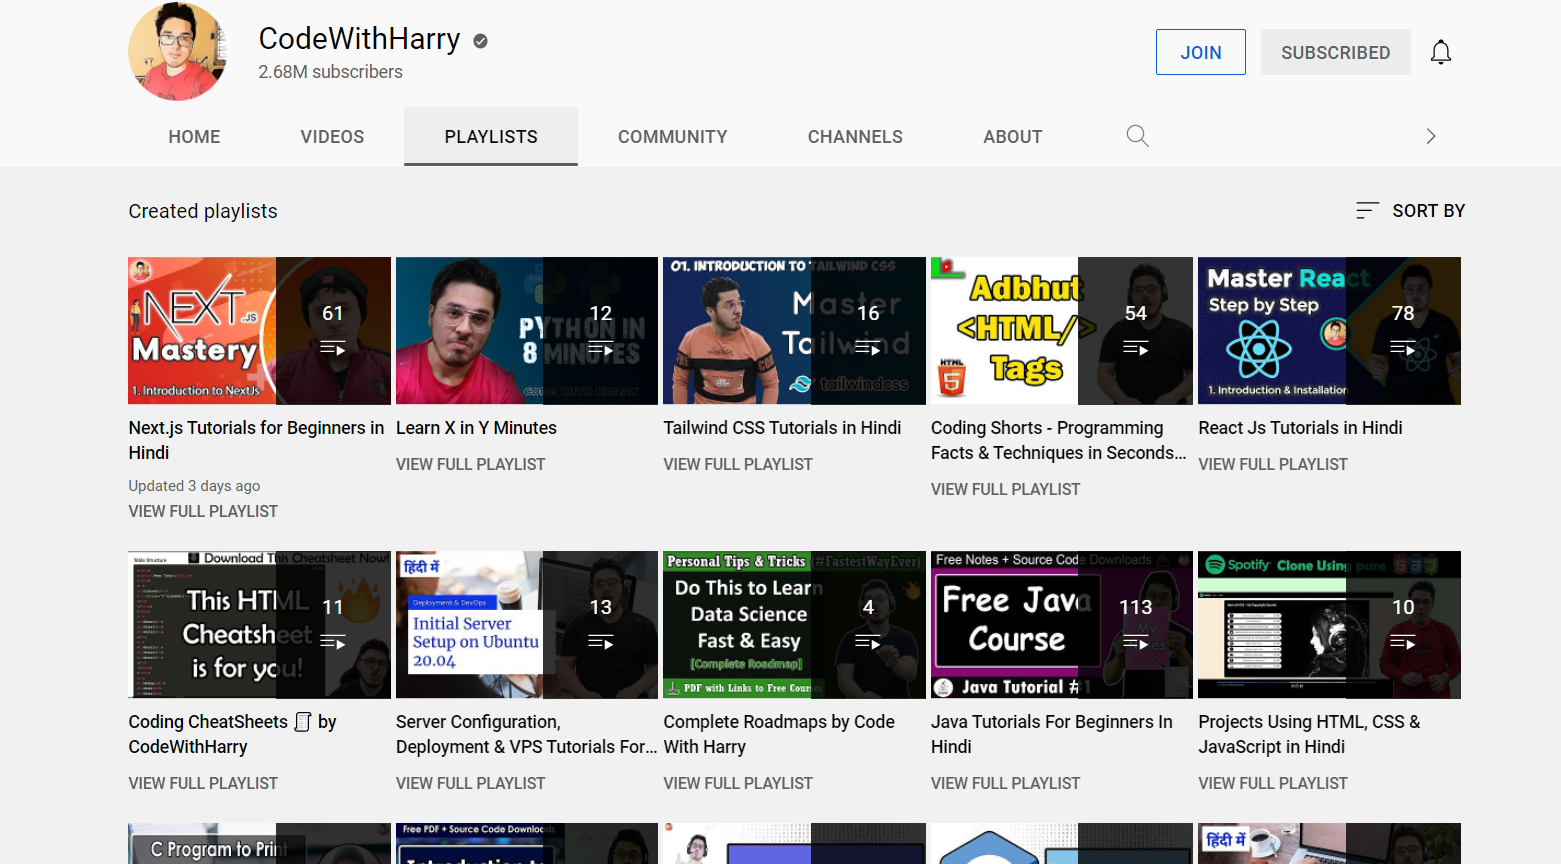
Task: Click playlist icon on Tailwind thumbnail showing 16
Action: [x=868, y=348]
